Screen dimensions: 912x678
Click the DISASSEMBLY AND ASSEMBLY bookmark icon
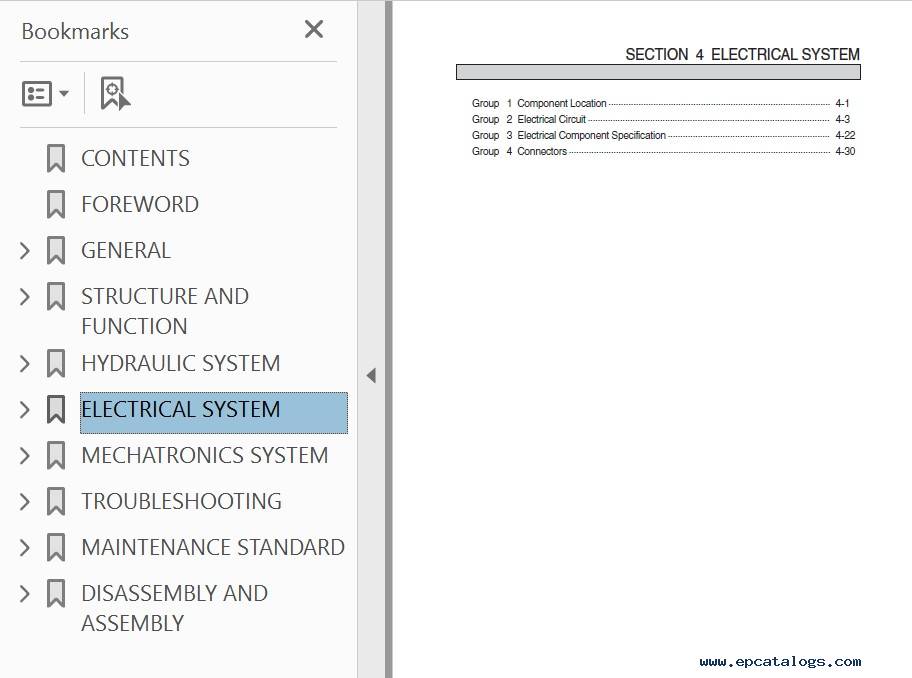56,593
